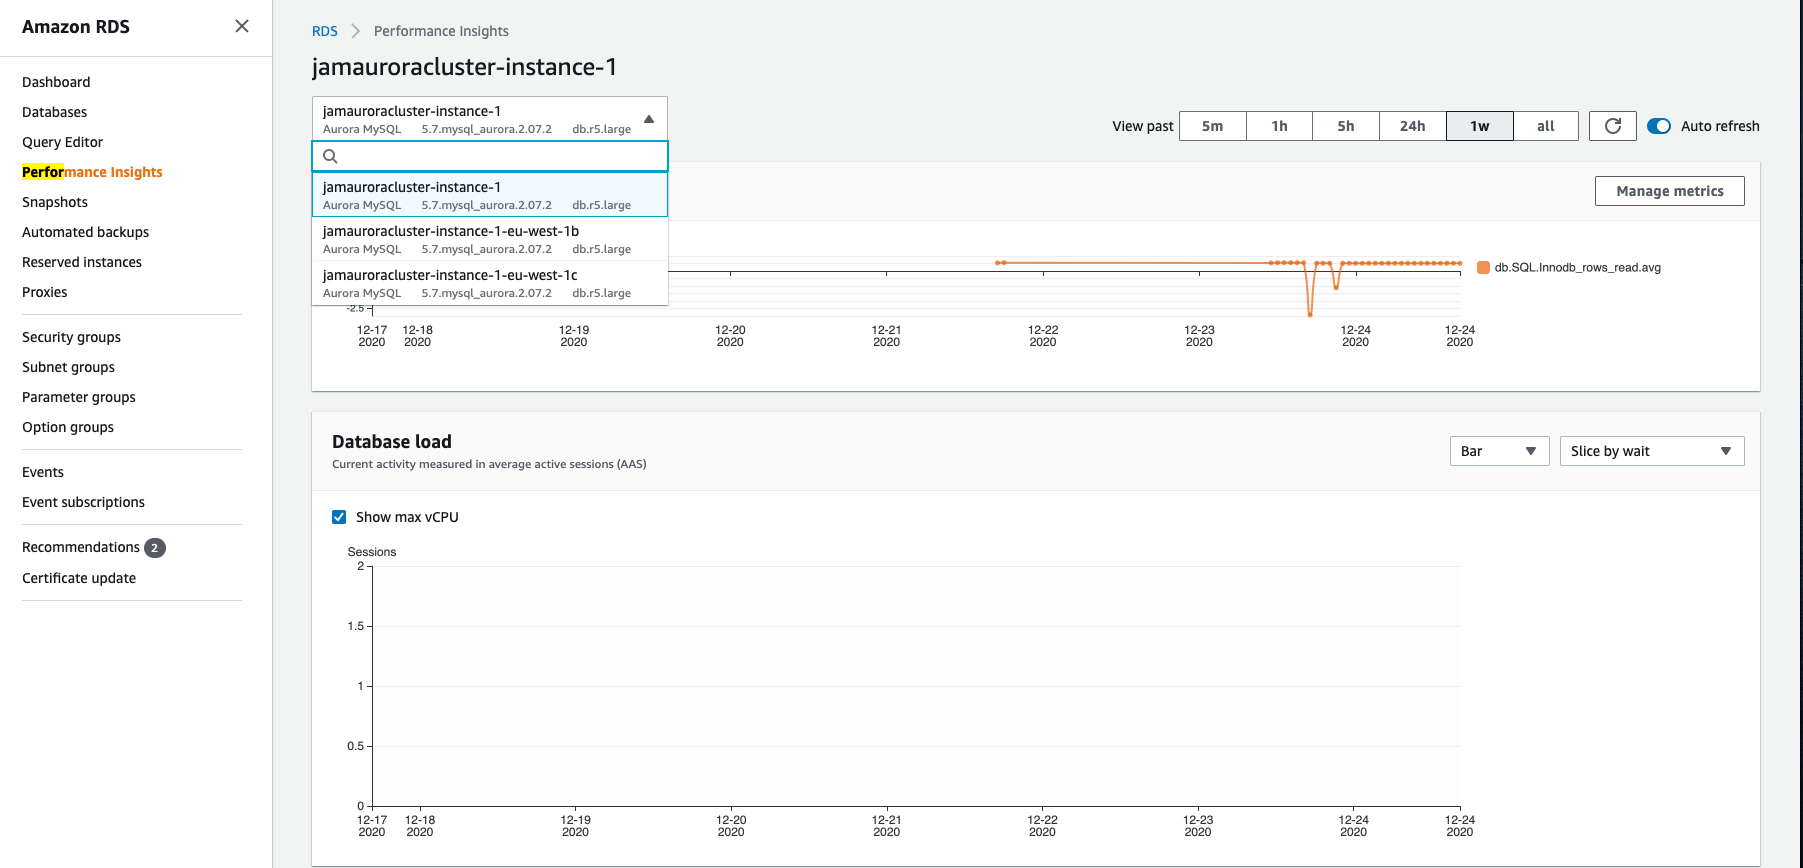Go to RDS breadcrumb link

pyautogui.click(x=325, y=31)
